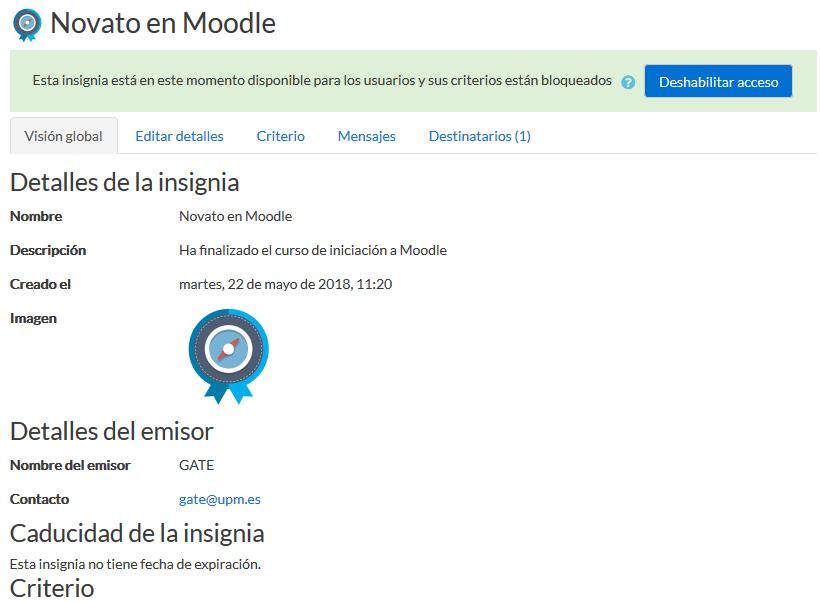Click the 'Nombre del emisor' label
This screenshot has height=602, width=820.
71,465
